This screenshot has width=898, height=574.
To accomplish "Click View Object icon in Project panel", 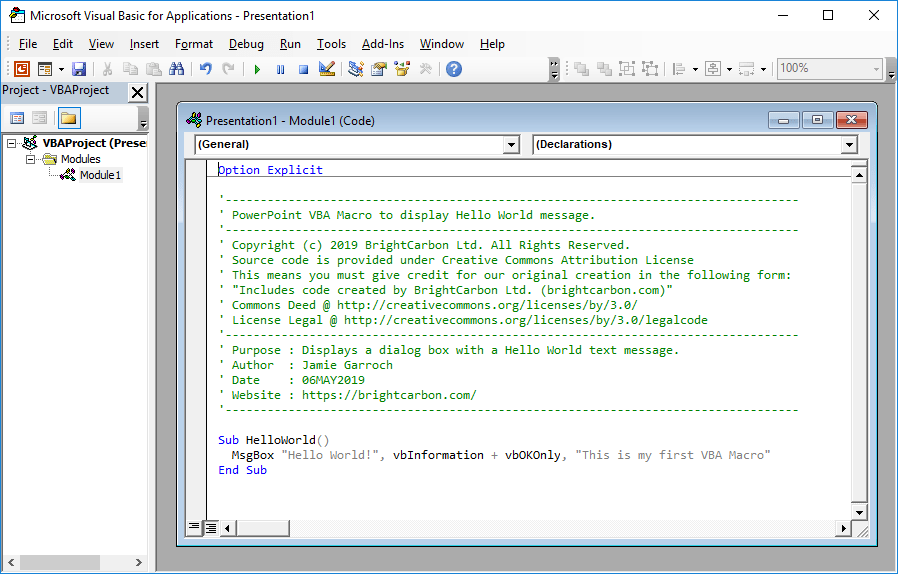I will point(40,118).
